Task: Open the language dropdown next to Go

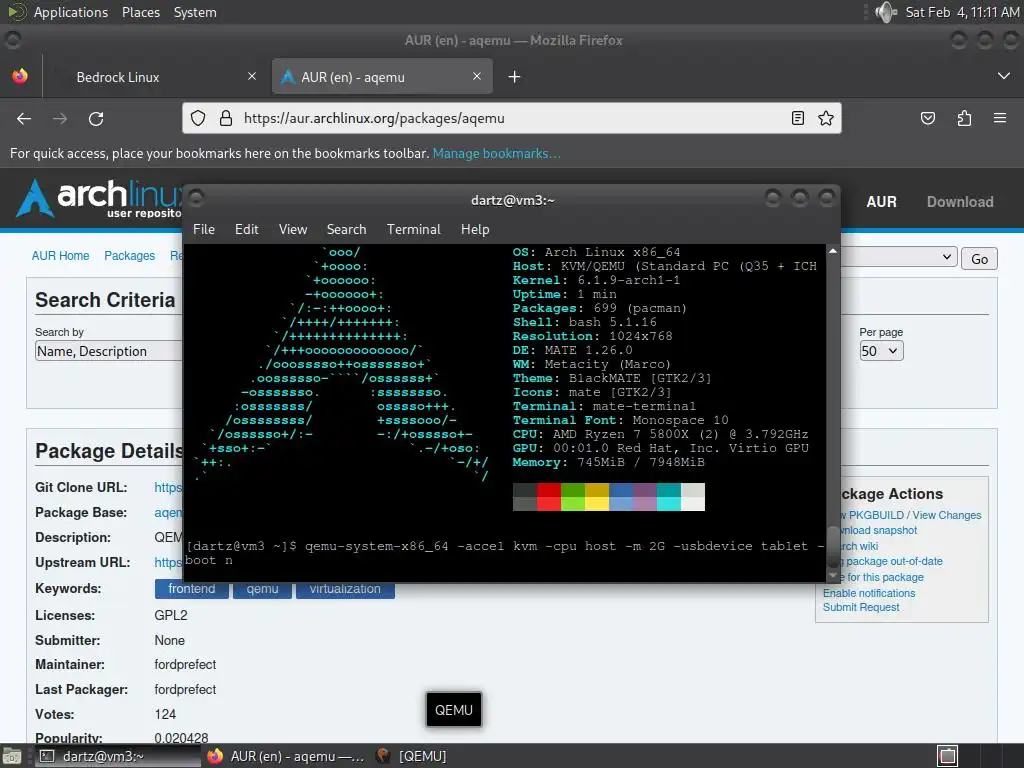Action: pos(898,257)
